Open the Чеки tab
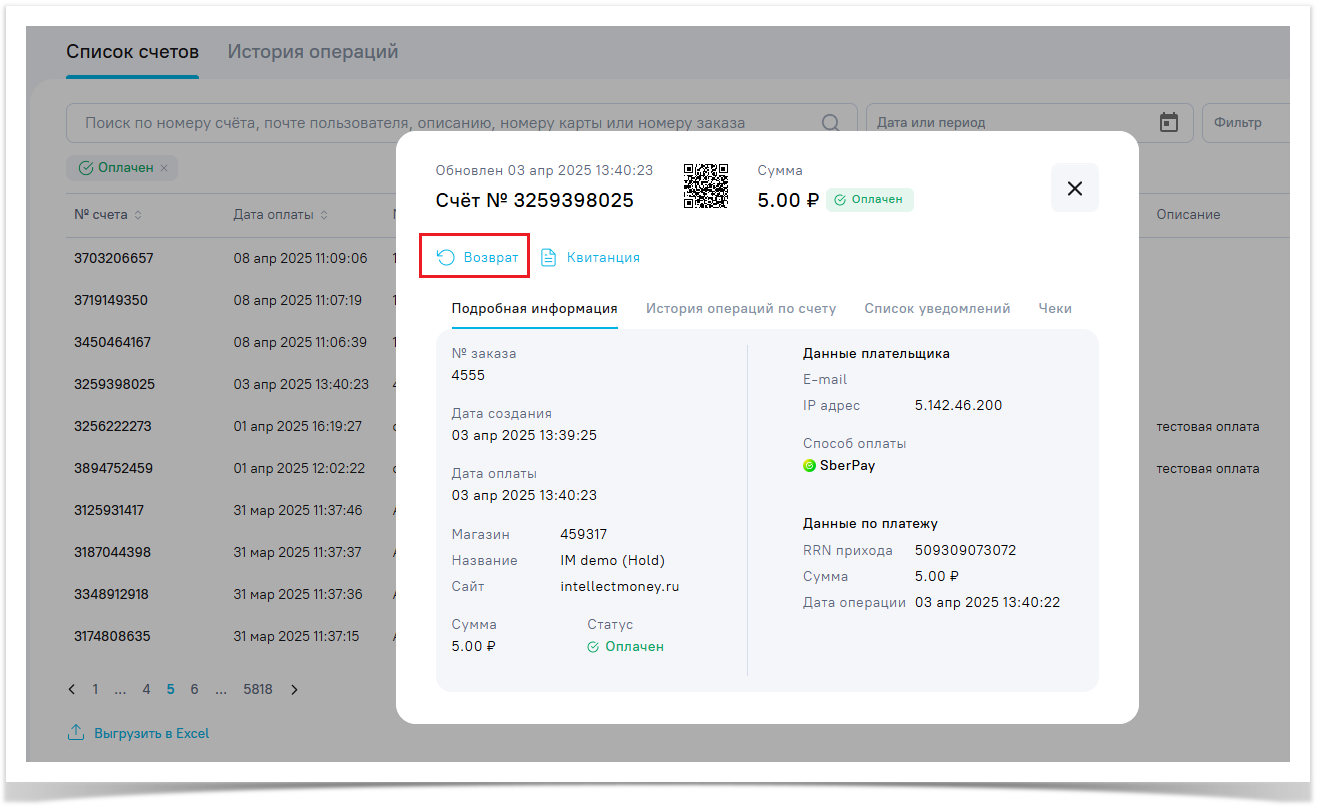 coord(1055,309)
